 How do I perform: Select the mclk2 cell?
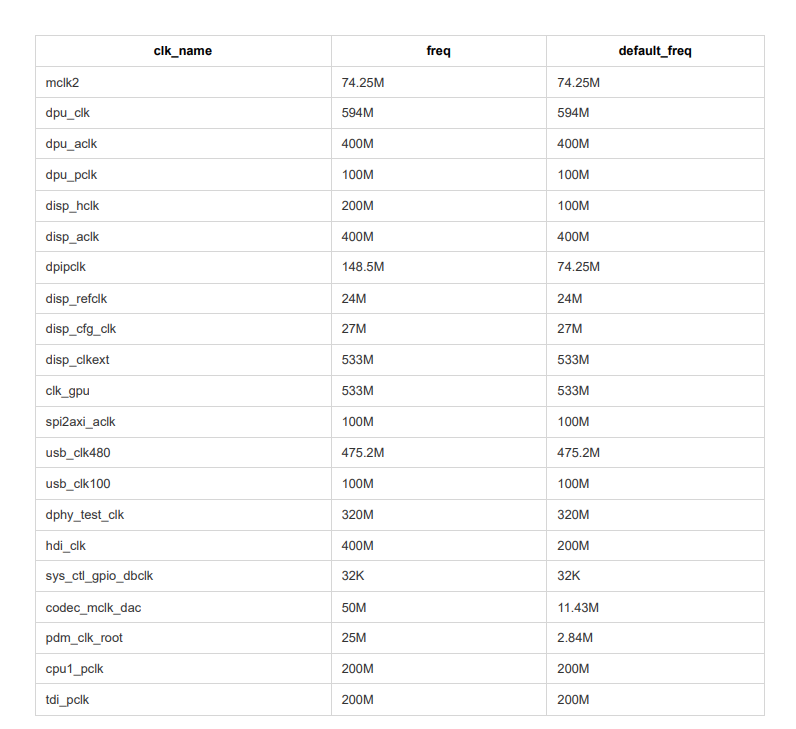(62, 82)
